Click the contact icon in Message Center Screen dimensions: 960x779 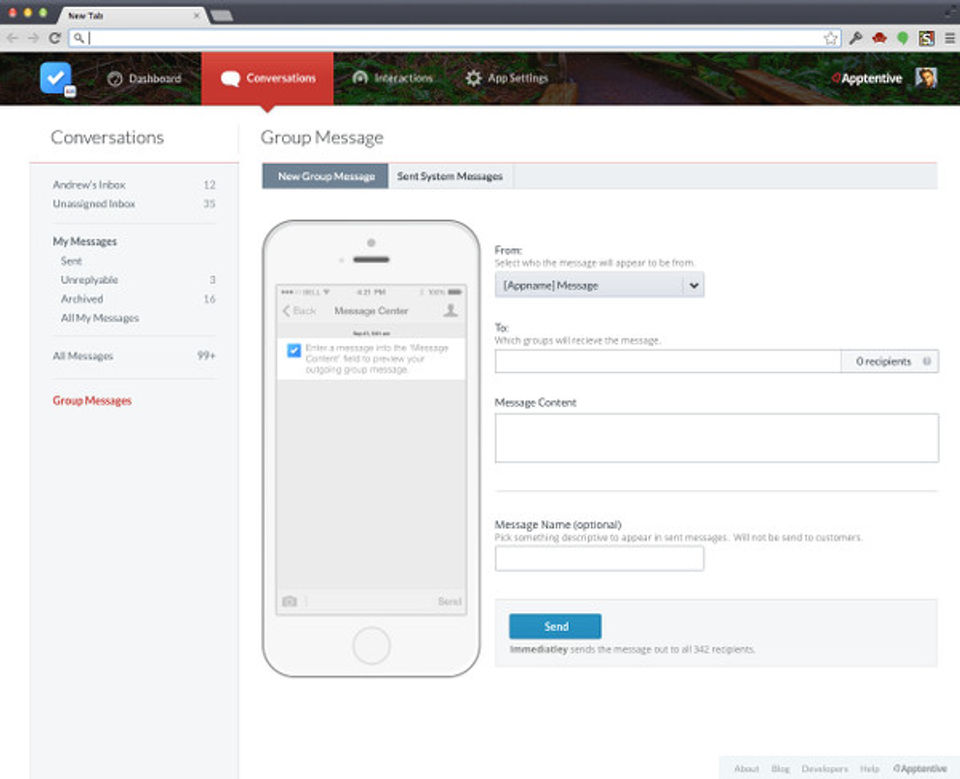(450, 310)
